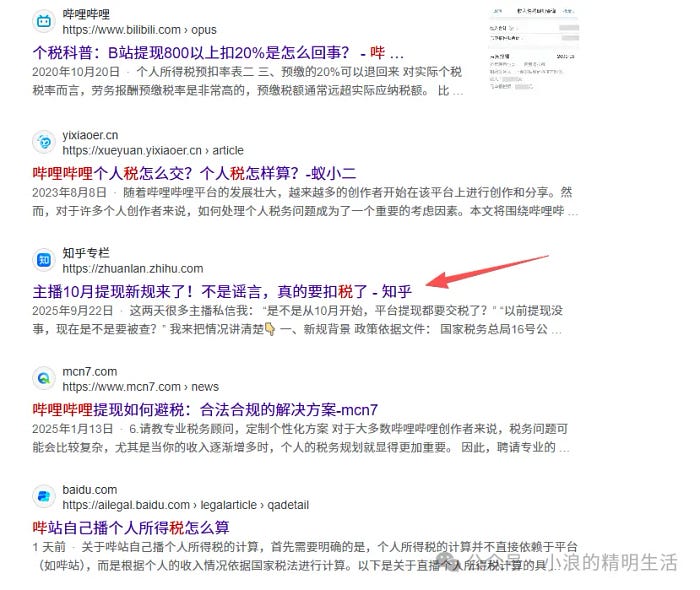
Task: Click the site name '哔哩哔哩'
Action: coord(86,14)
